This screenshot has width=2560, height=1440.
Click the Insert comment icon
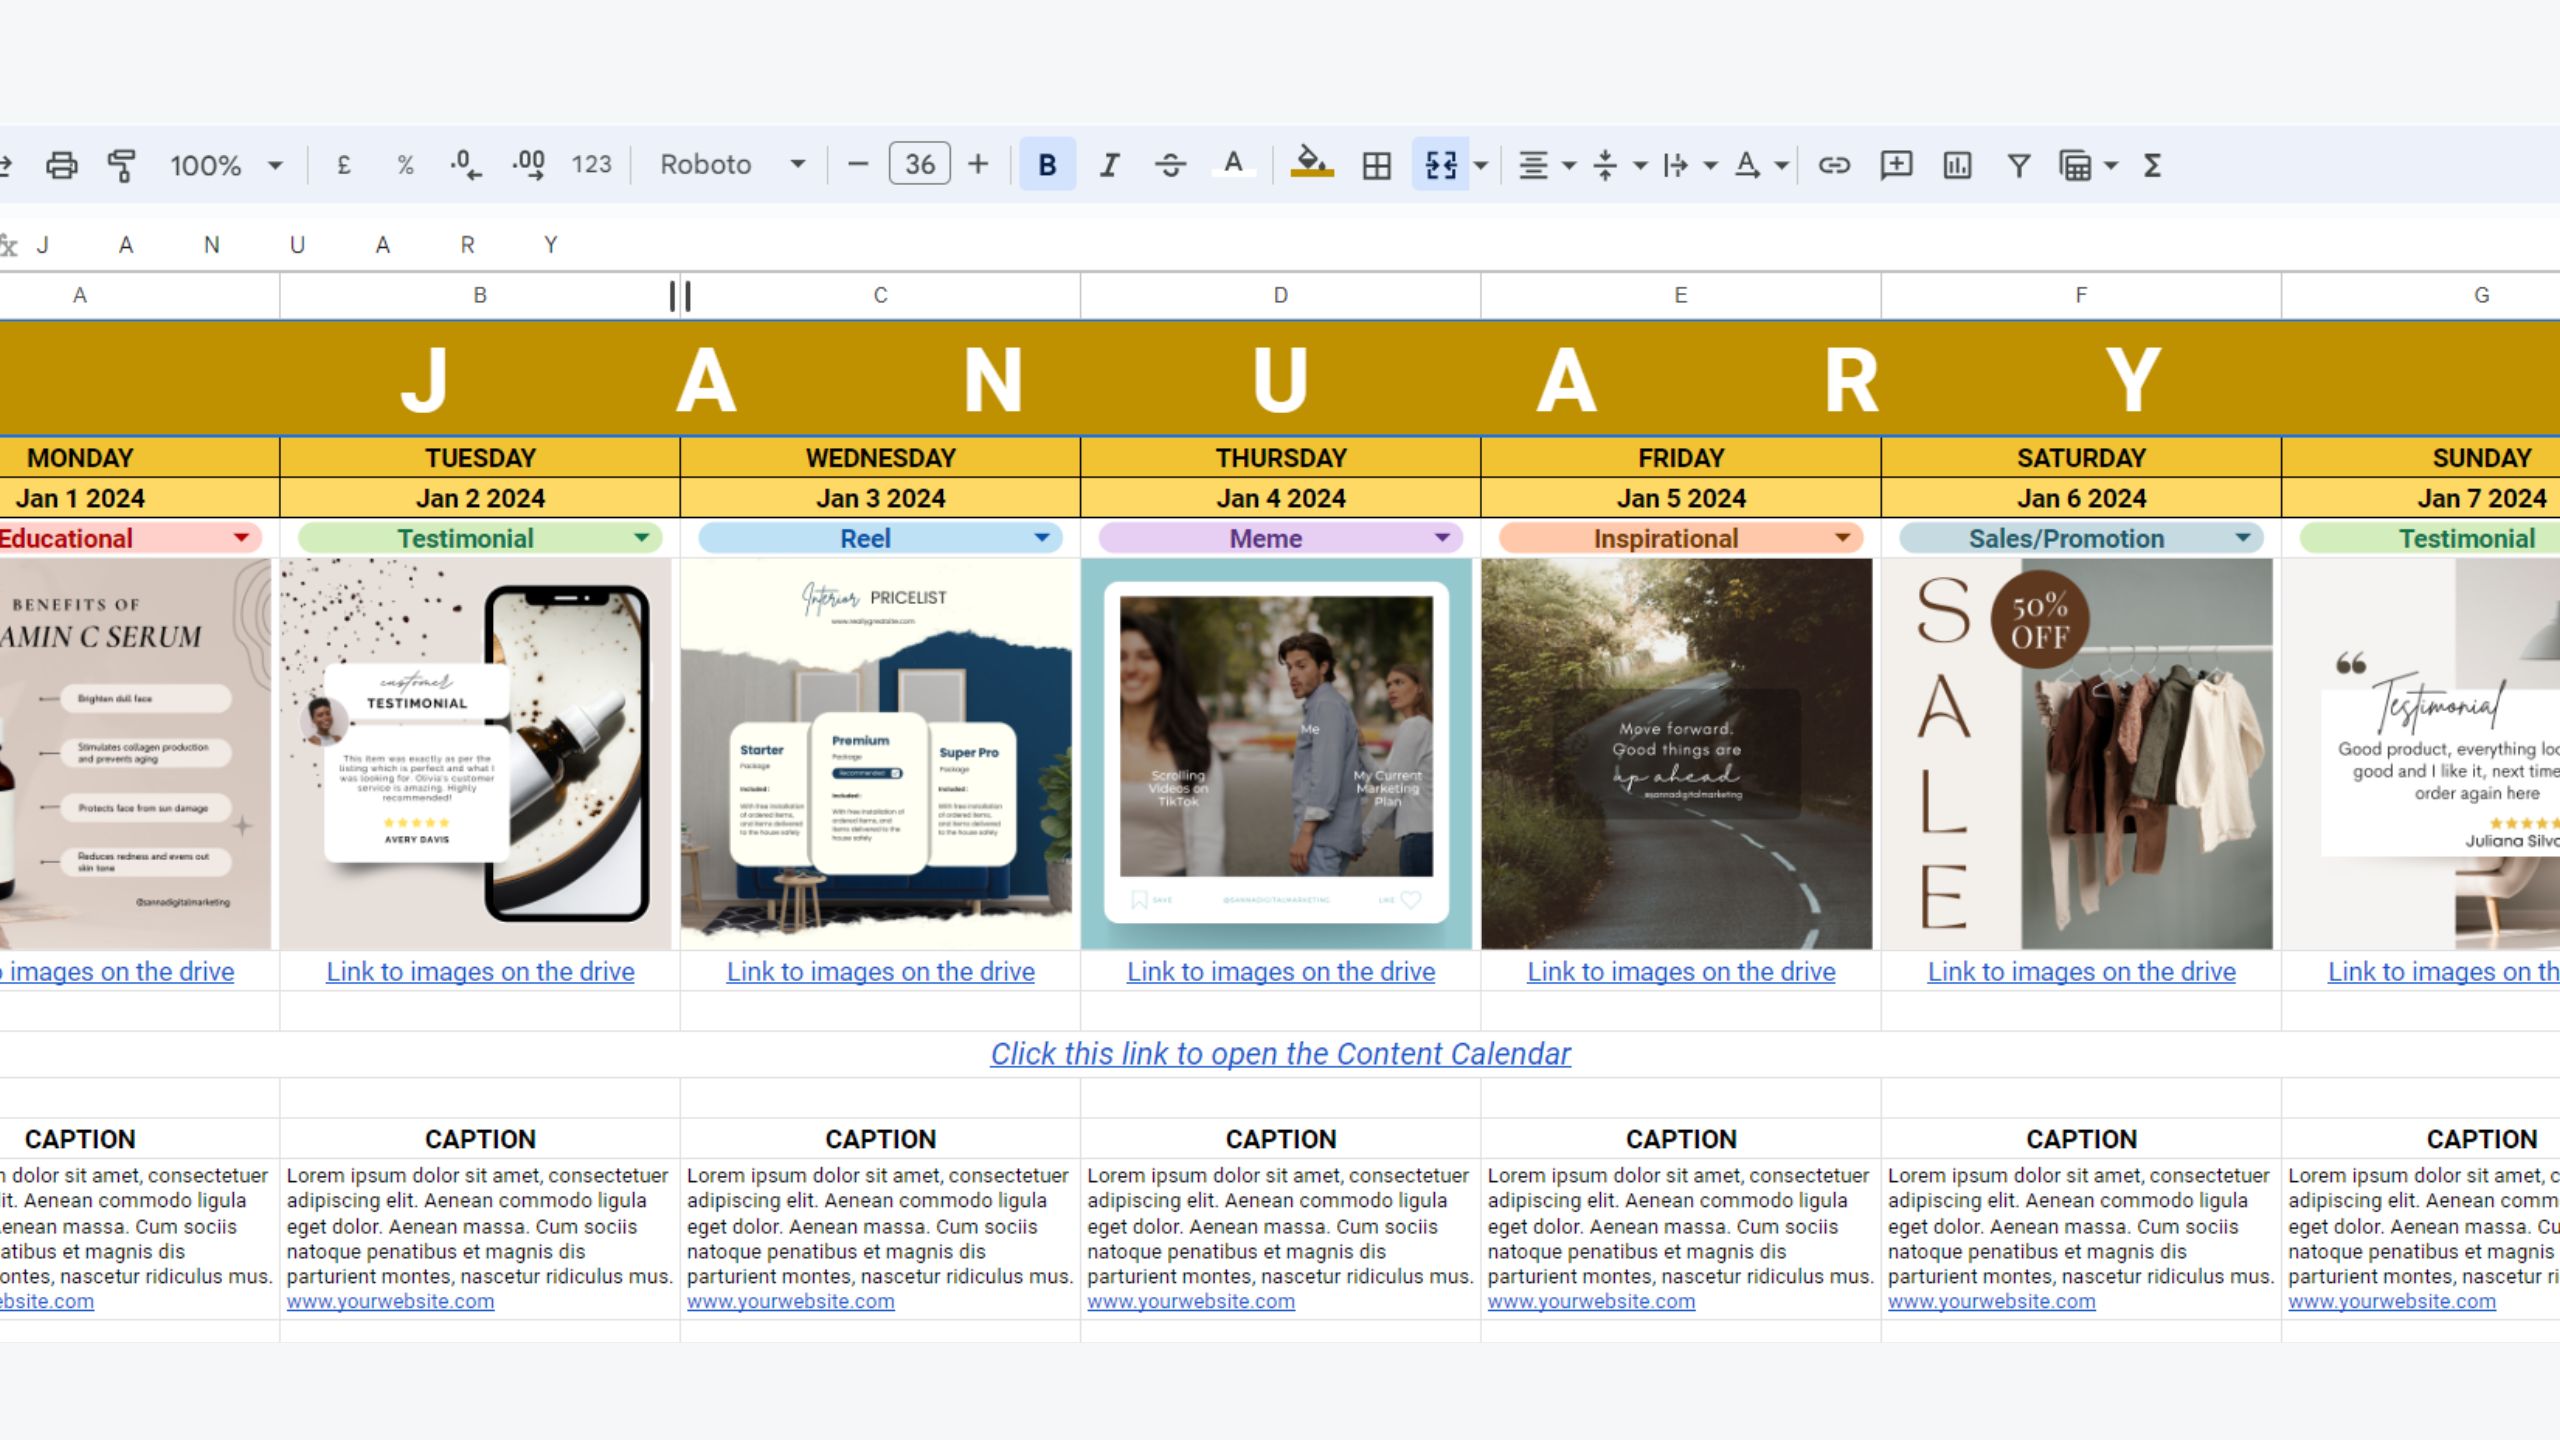click(1896, 165)
